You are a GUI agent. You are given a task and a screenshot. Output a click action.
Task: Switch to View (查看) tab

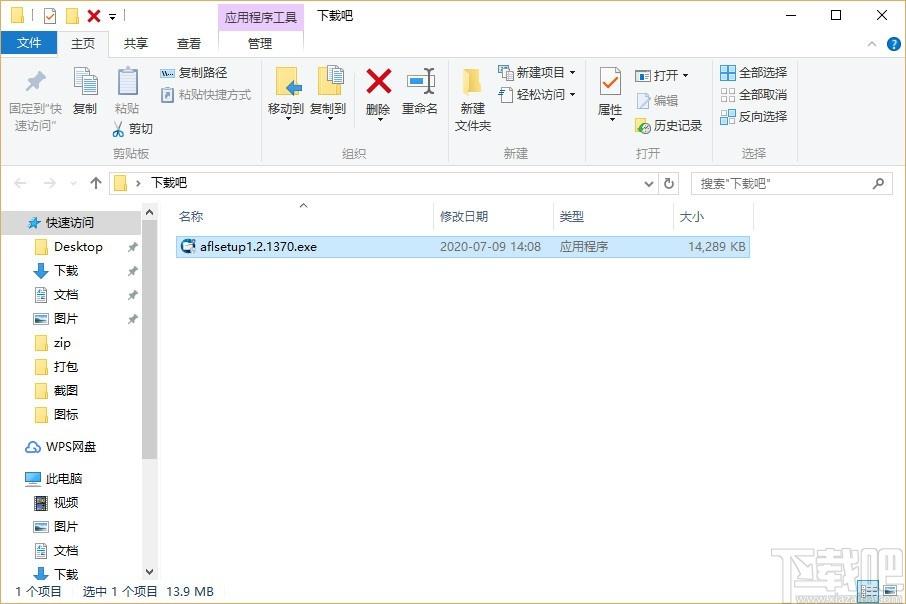pos(188,43)
